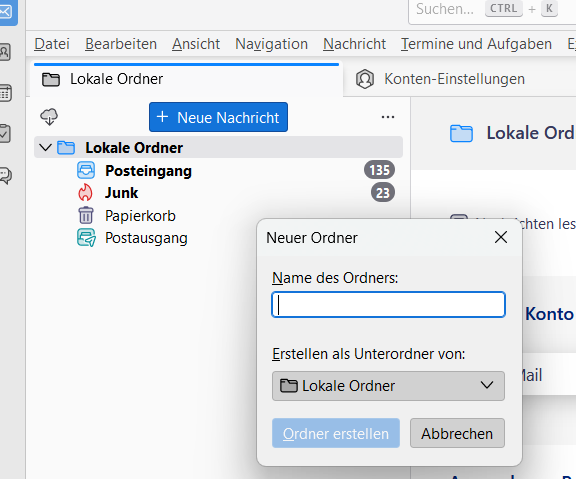Open the Ansicht menu
Viewport: 576px width, 479px height.
click(196, 44)
